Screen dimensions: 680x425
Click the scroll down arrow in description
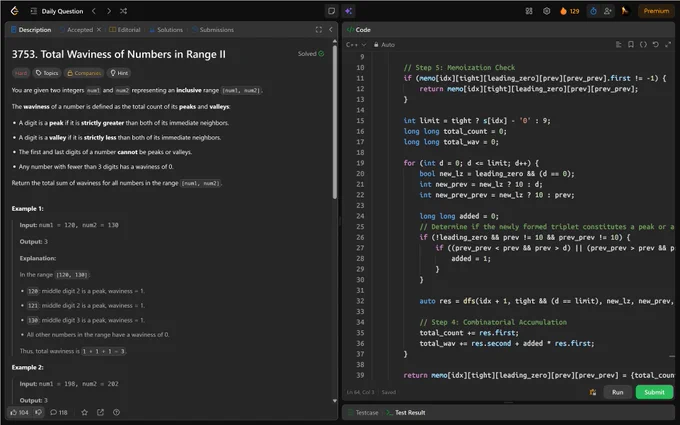tap(335, 401)
